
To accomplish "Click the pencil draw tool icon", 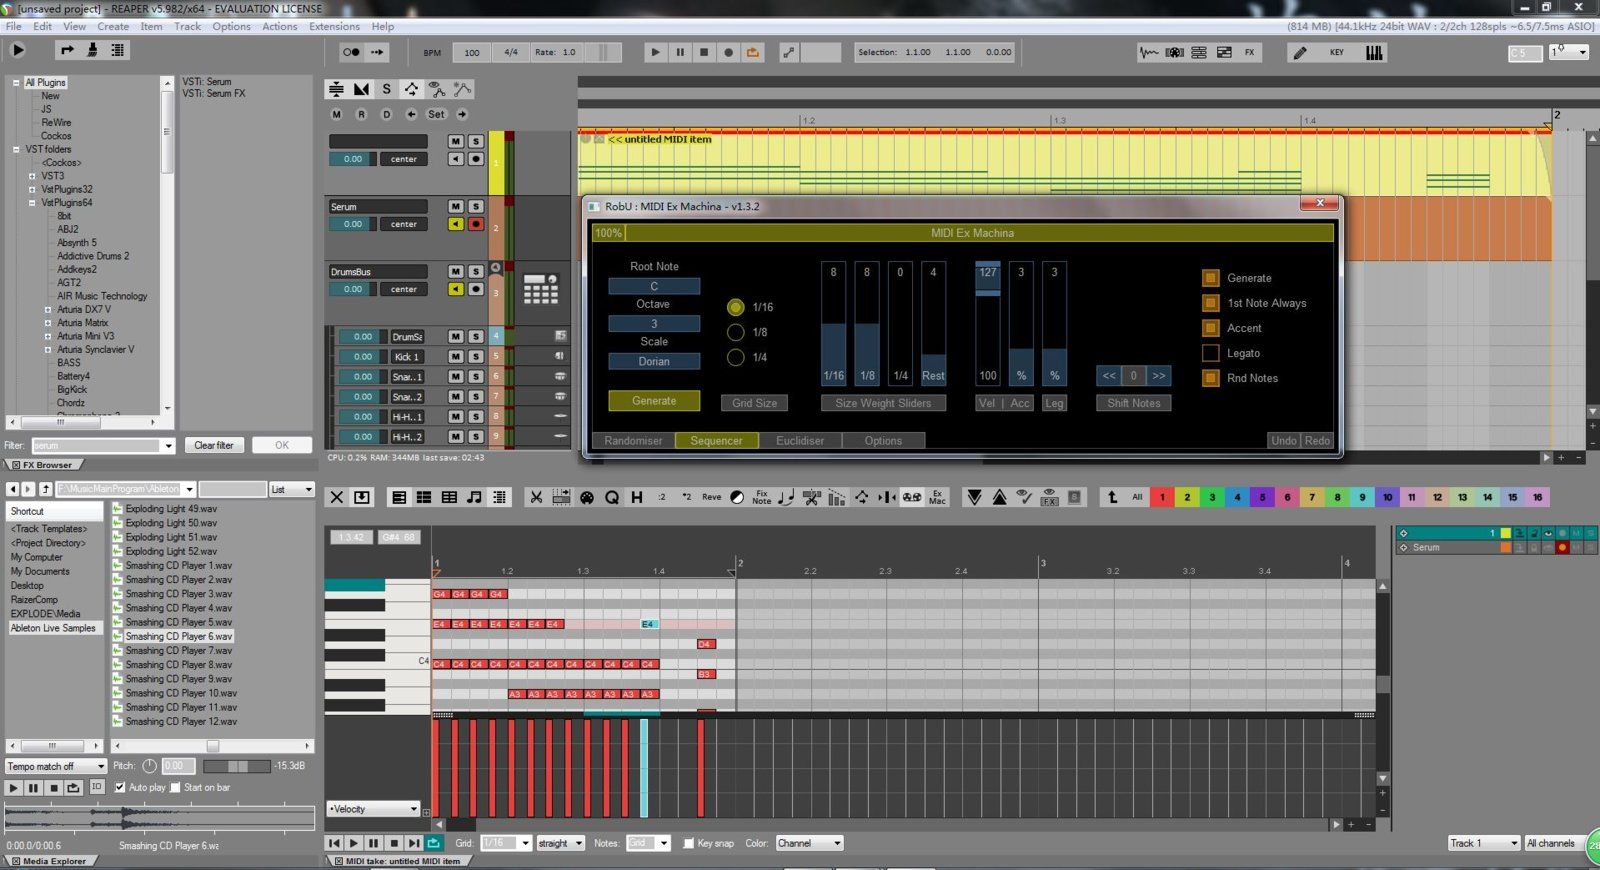I will pyautogui.click(x=1300, y=52).
